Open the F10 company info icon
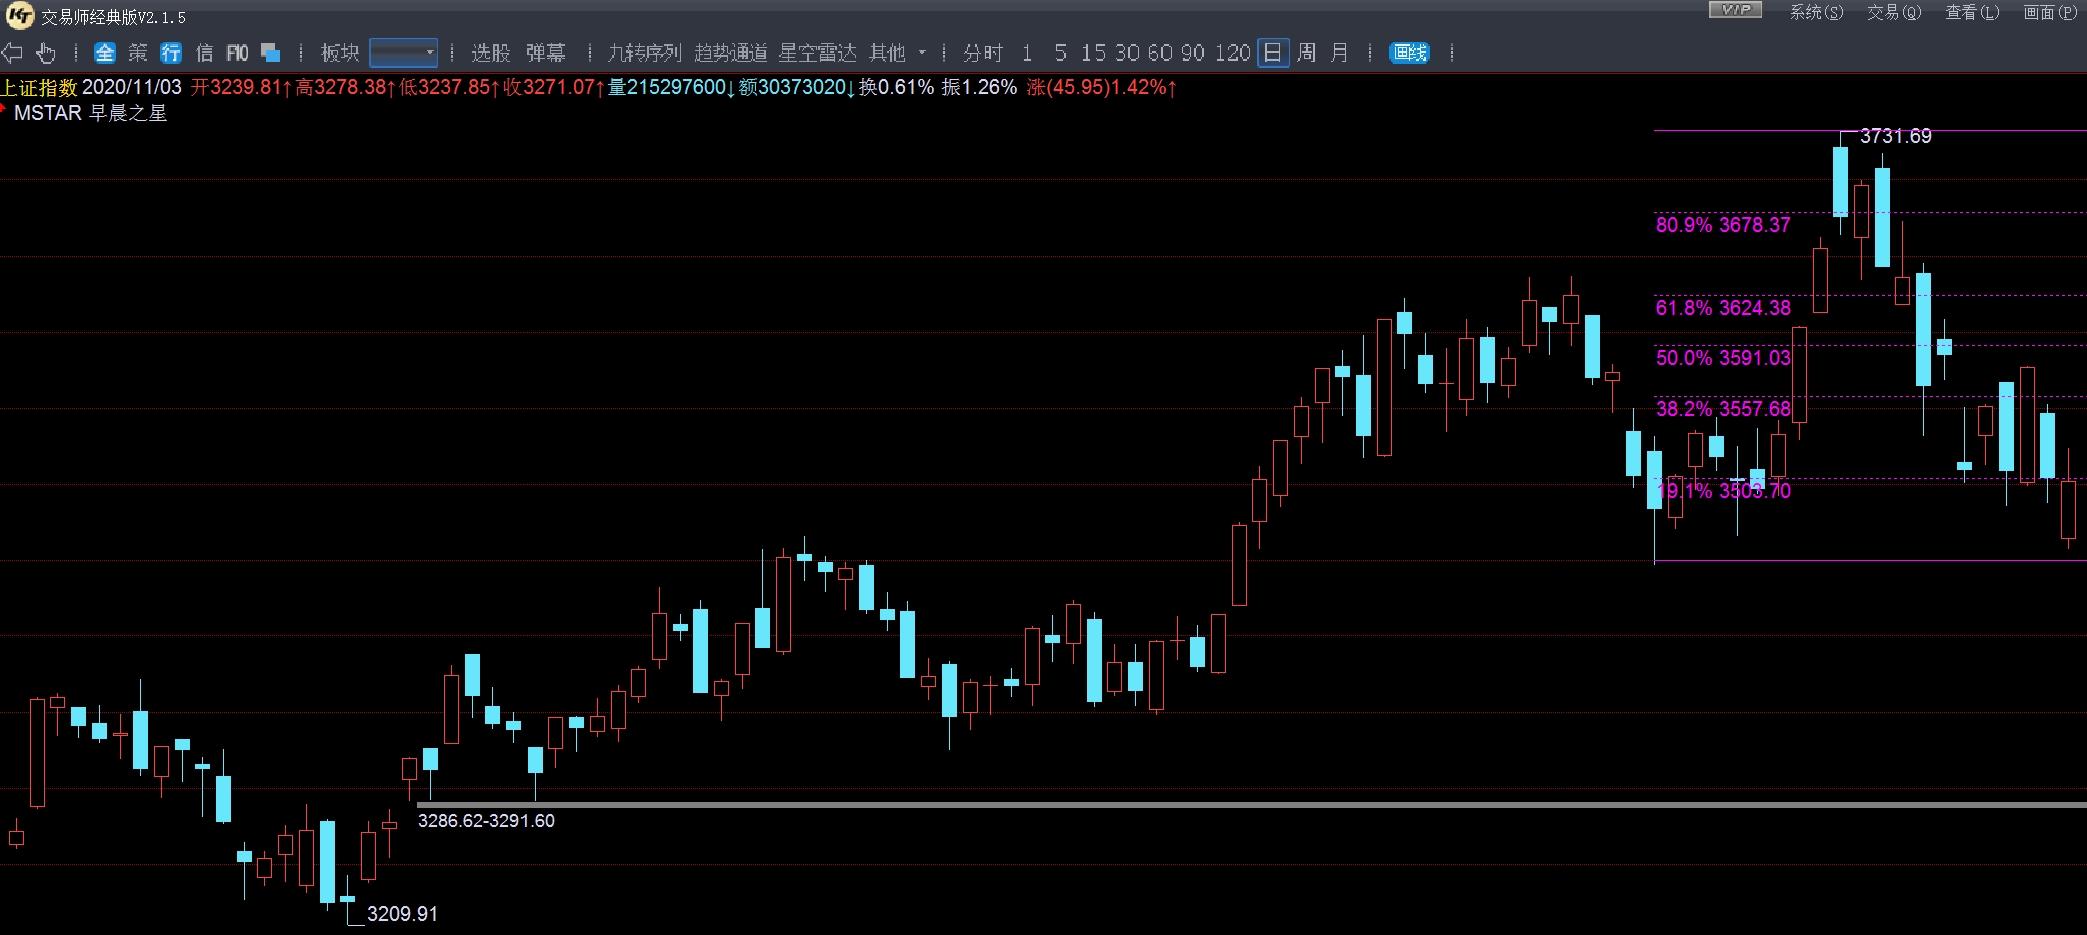Screen dimensions: 2087x935 237,52
